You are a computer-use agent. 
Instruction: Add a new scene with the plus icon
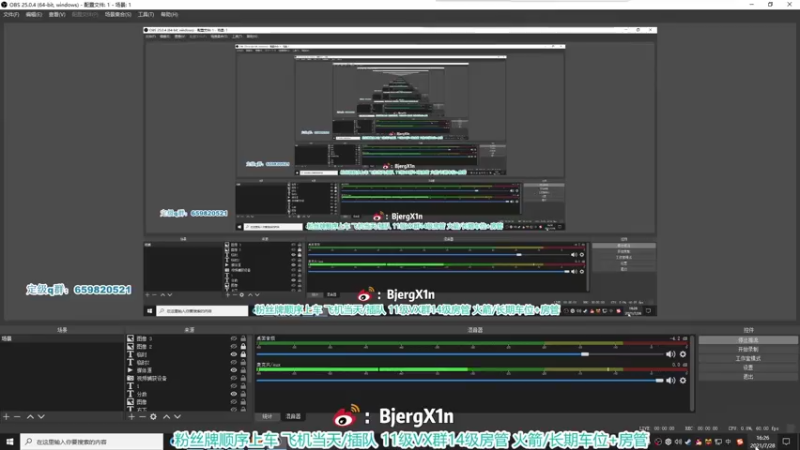point(6,417)
